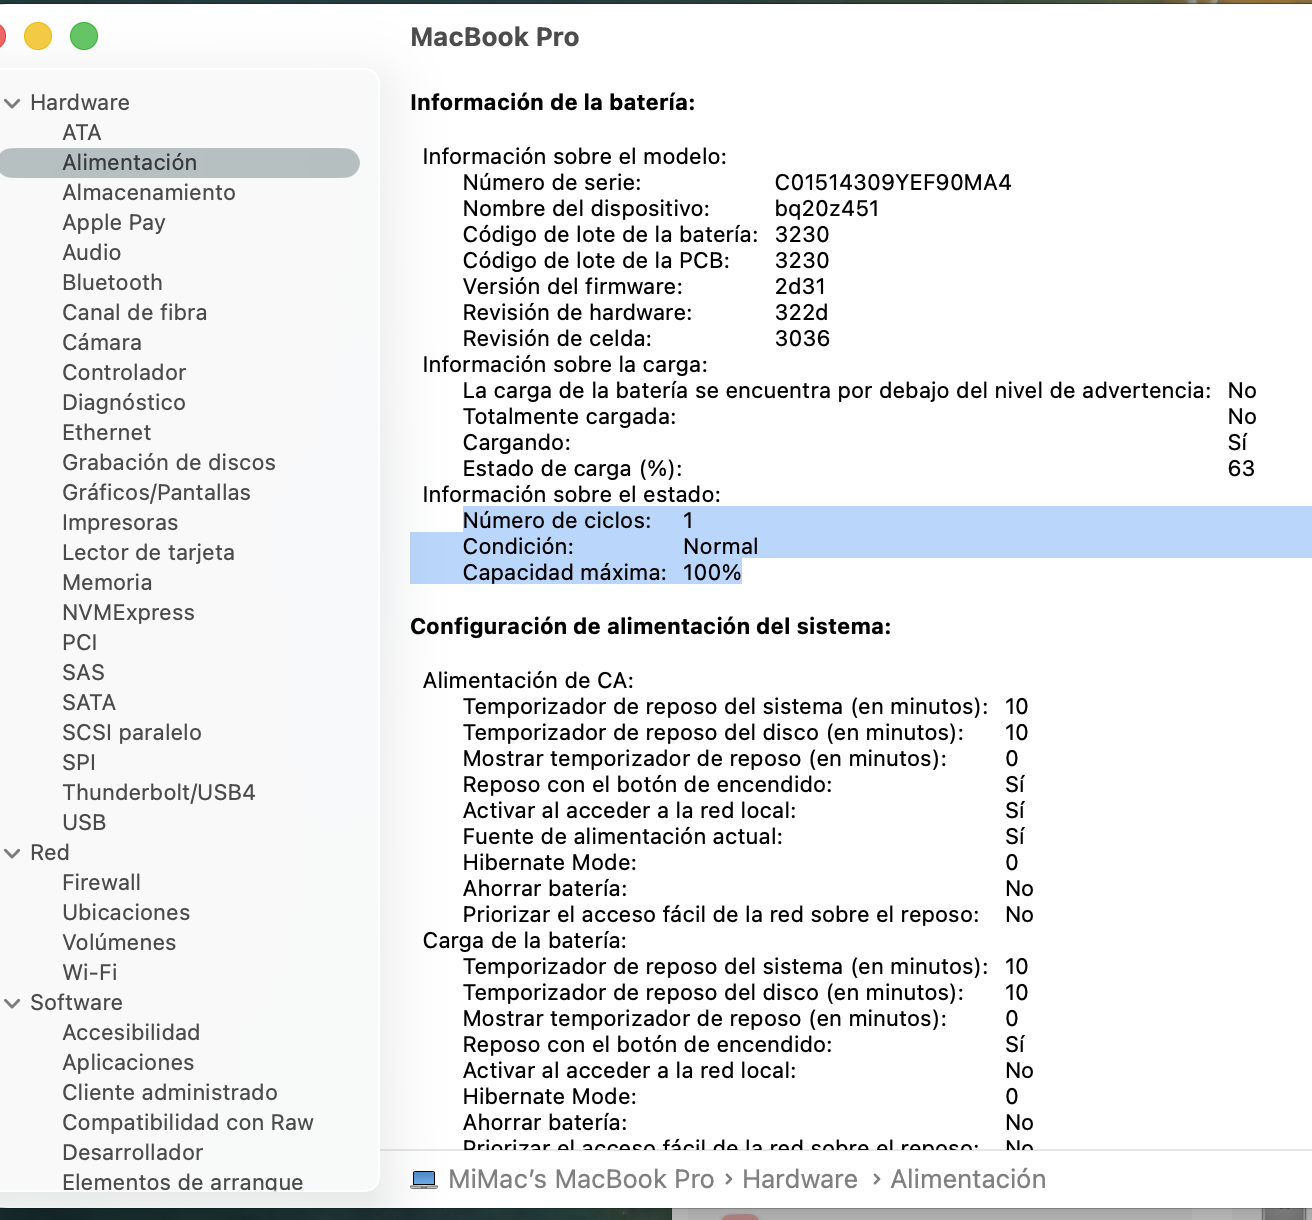
Task: Collapse the Hardware section chevron
Action: tap(13, 103)
